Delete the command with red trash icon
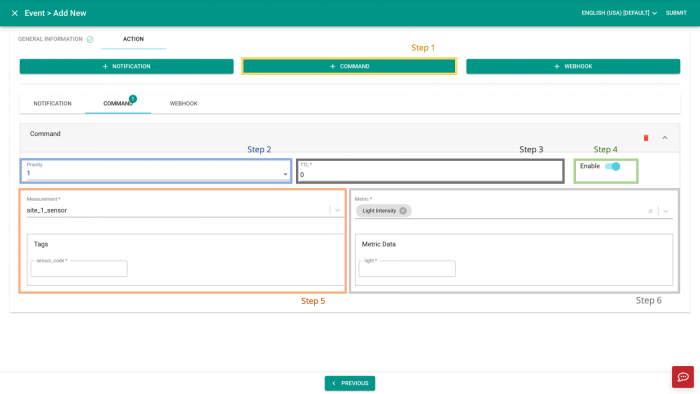Screen dimensions: 700x394 coord(646,138)
